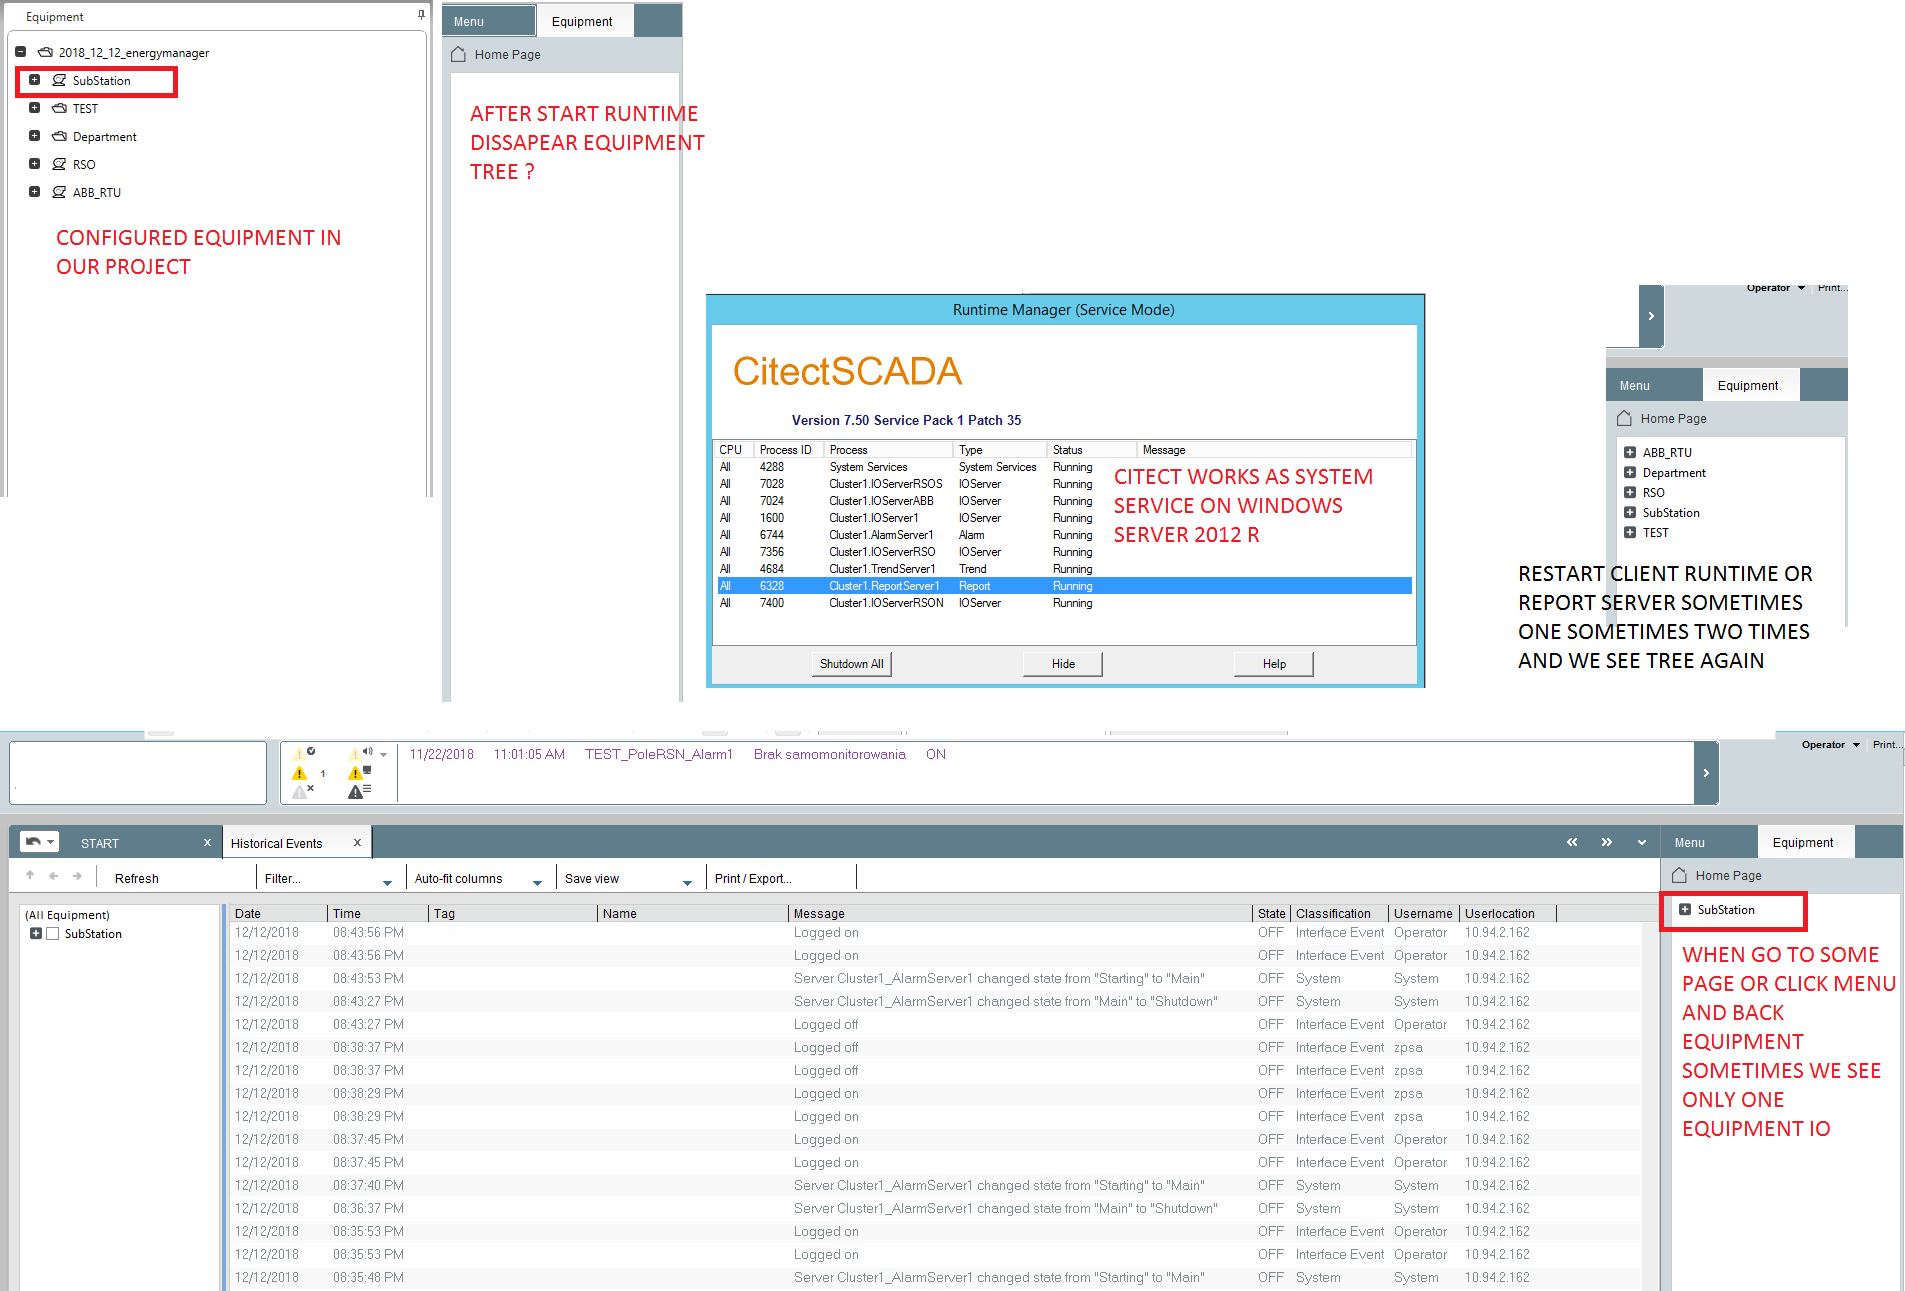Click alarm sound speaker icon
The height and width of the screenshot is (1291, 1905).
360,753
